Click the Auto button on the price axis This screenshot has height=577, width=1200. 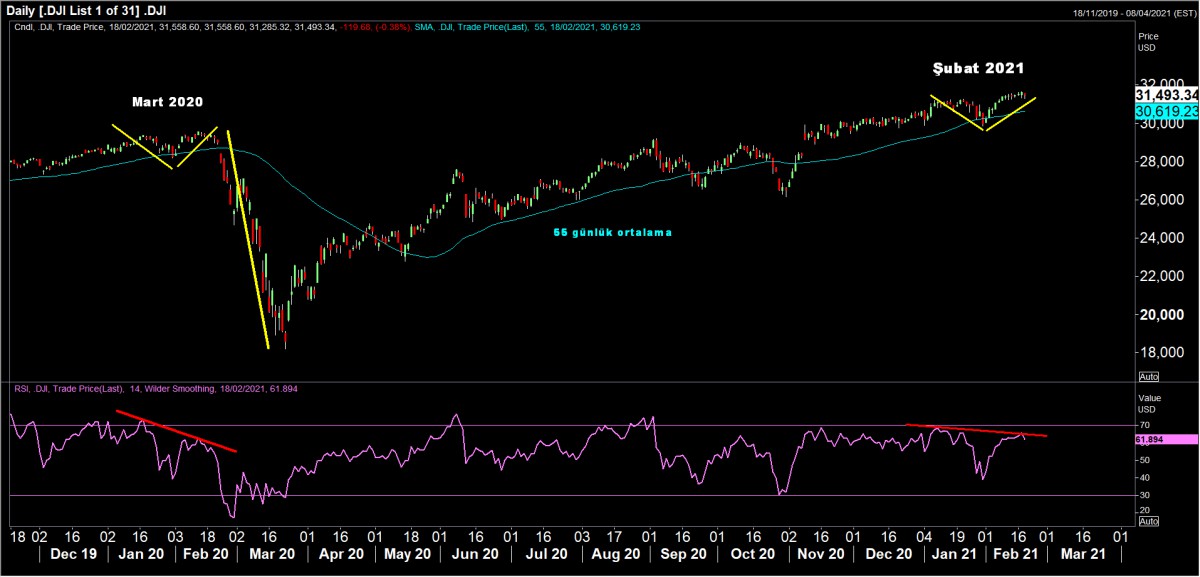click(1149, 376)
